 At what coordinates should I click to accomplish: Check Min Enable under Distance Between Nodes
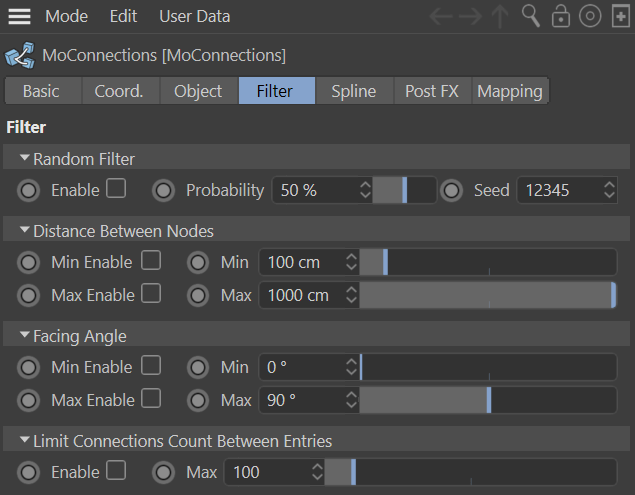click(151, 261)
